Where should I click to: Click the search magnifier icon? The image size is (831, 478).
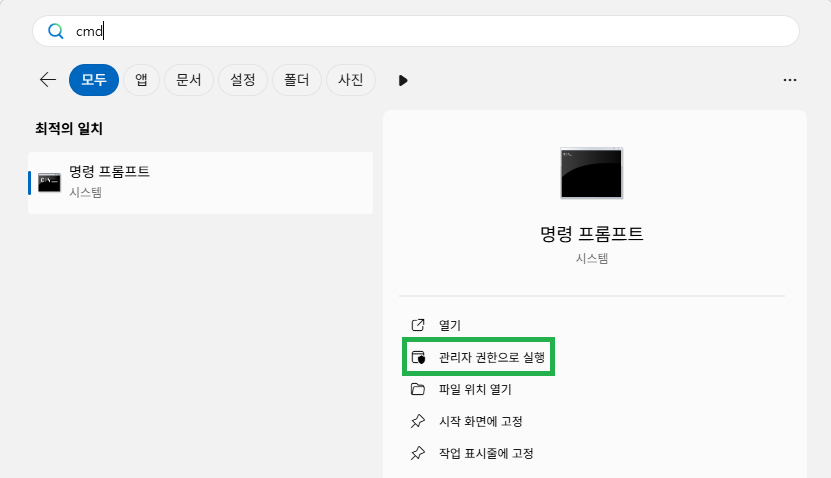56,31
